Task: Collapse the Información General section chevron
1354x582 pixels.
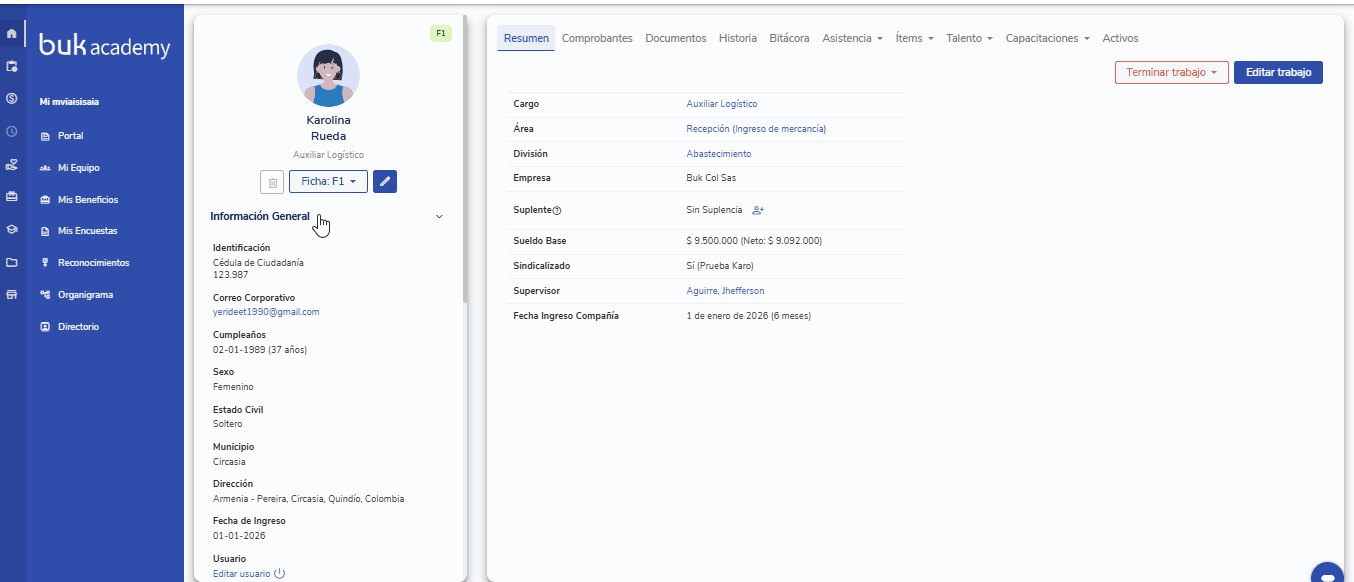Action: click(439, 216)
